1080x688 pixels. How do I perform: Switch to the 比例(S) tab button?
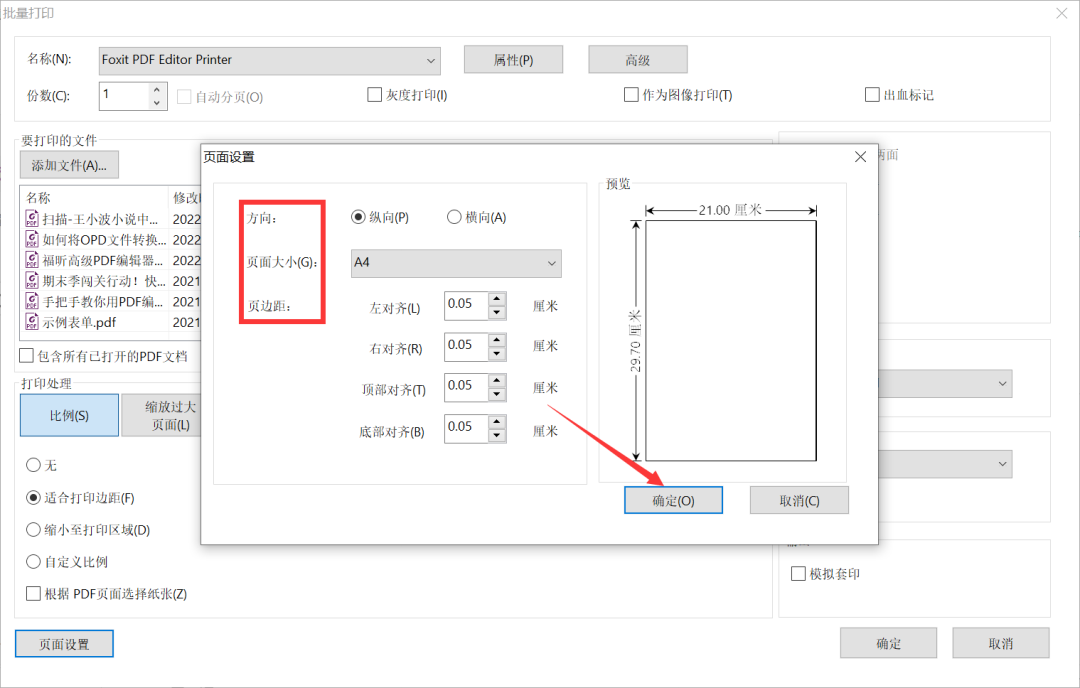click(69, 415)
